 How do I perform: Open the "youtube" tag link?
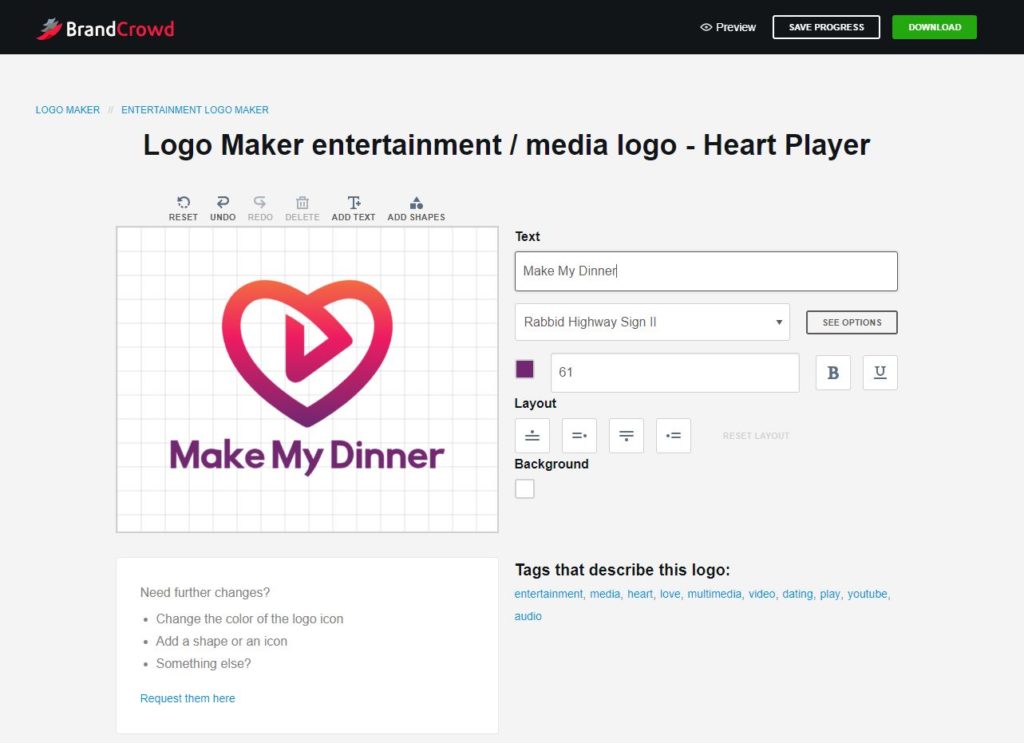867,594
